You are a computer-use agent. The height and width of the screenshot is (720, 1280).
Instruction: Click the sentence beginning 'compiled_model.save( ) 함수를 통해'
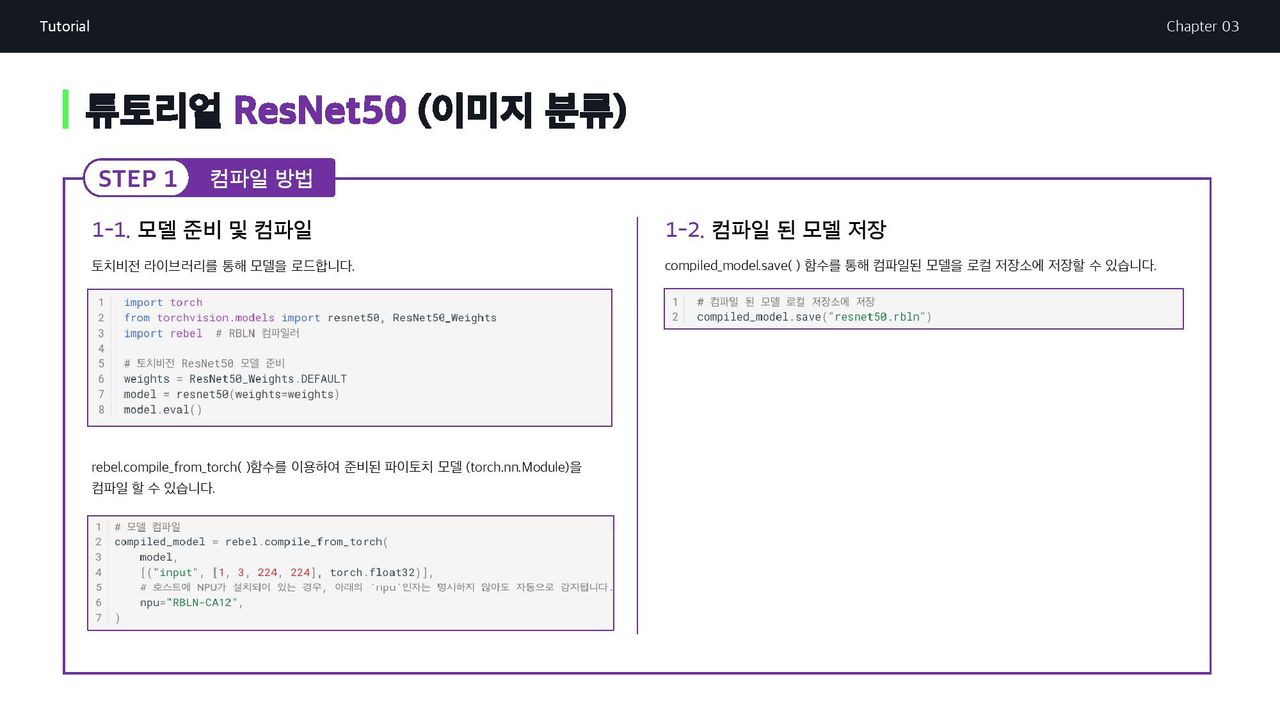click(x=910, y=266)
